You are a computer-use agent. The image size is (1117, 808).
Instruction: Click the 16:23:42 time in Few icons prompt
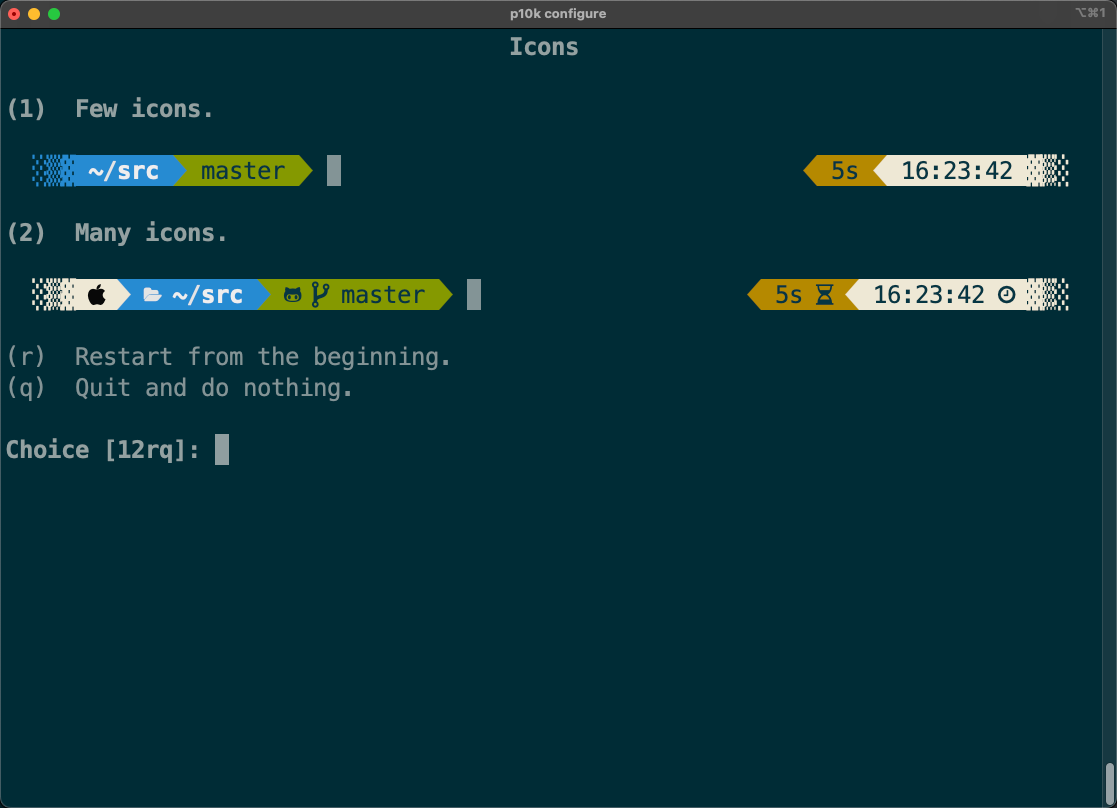[956, 171]
